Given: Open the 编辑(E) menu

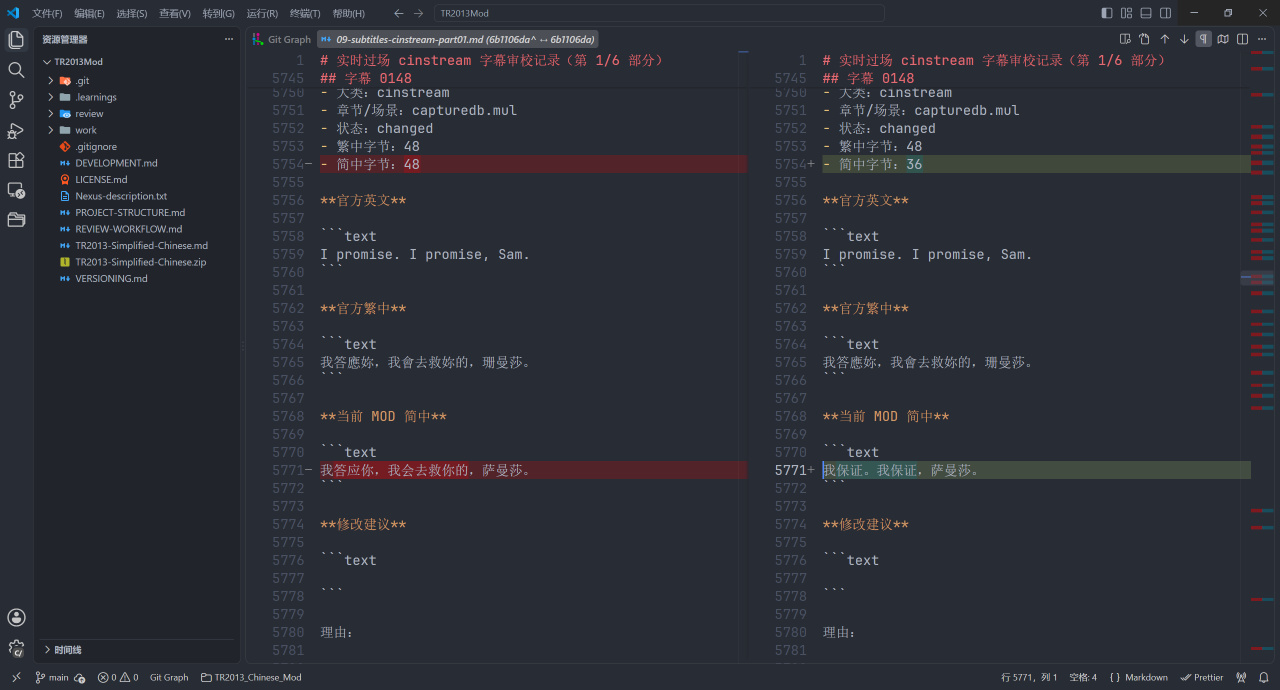Looking at the screenshot, I should 89,13.
